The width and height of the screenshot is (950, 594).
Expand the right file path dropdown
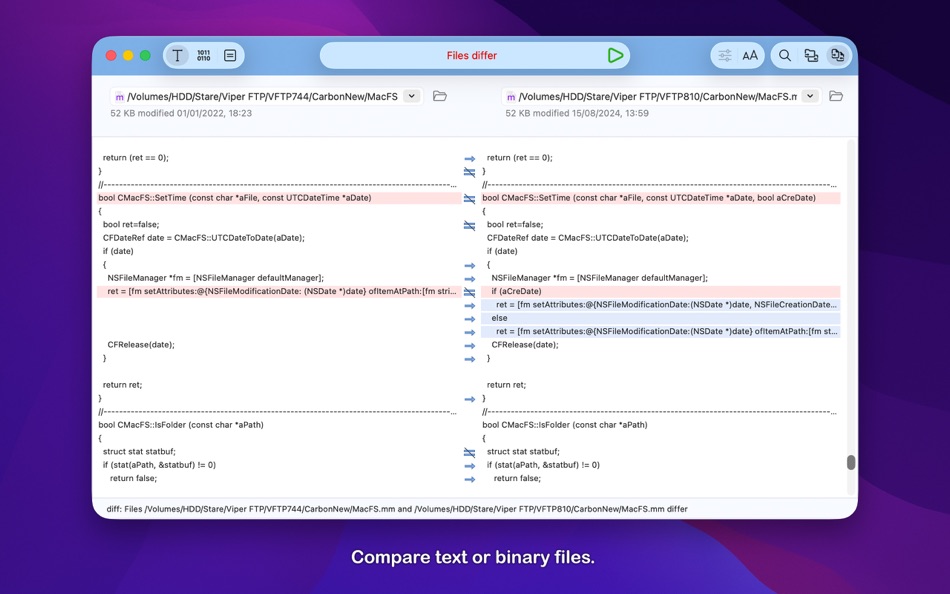coord(810,96)
